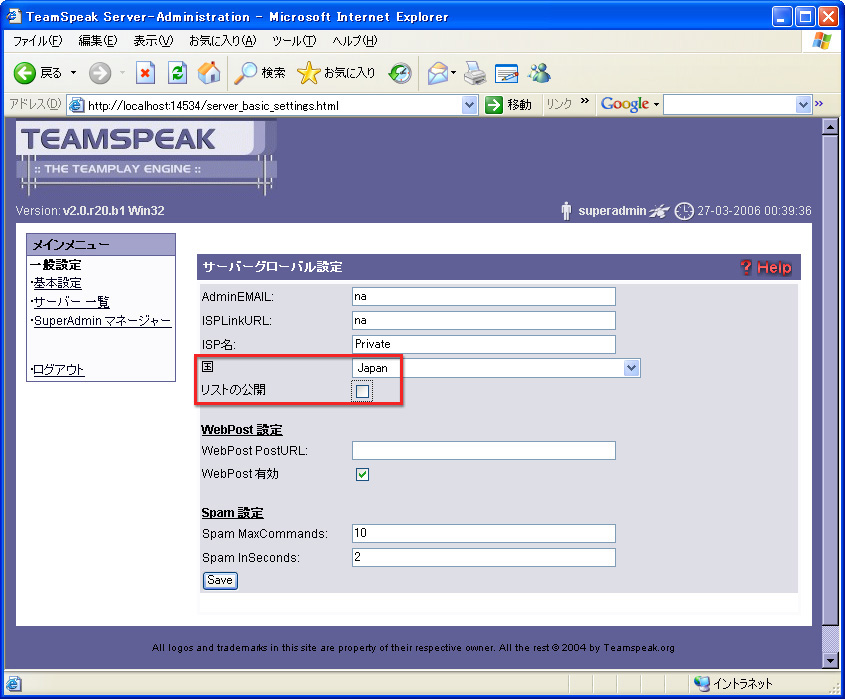Open the 表示(V) menu

coord(153,41)
